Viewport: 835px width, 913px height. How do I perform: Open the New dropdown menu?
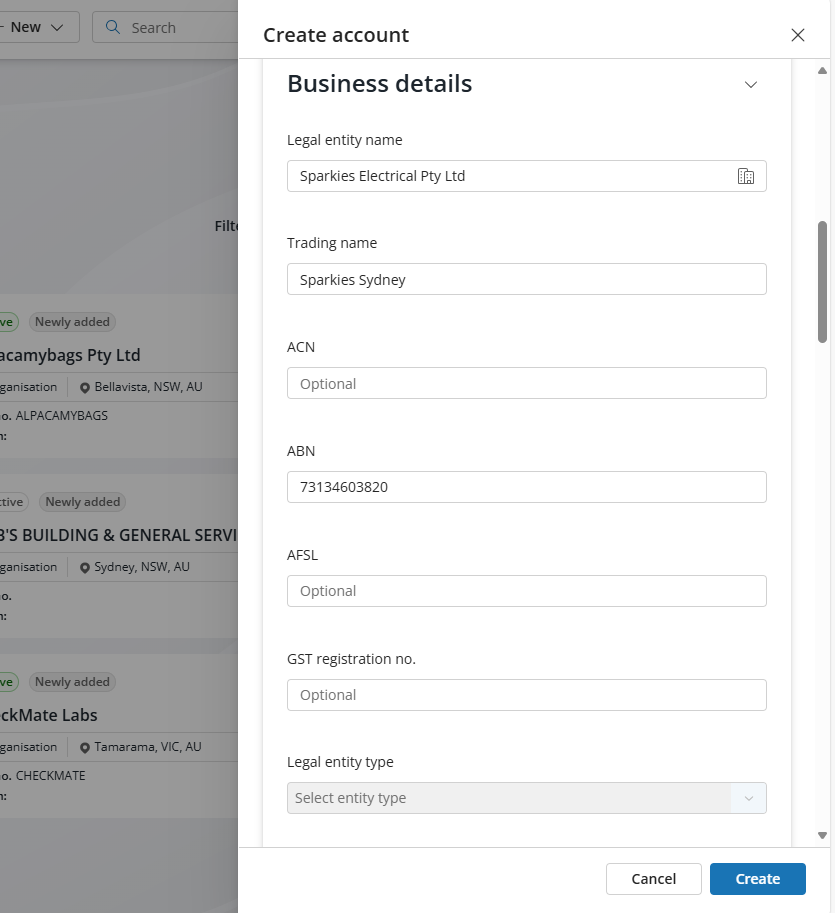coord(38,28)
